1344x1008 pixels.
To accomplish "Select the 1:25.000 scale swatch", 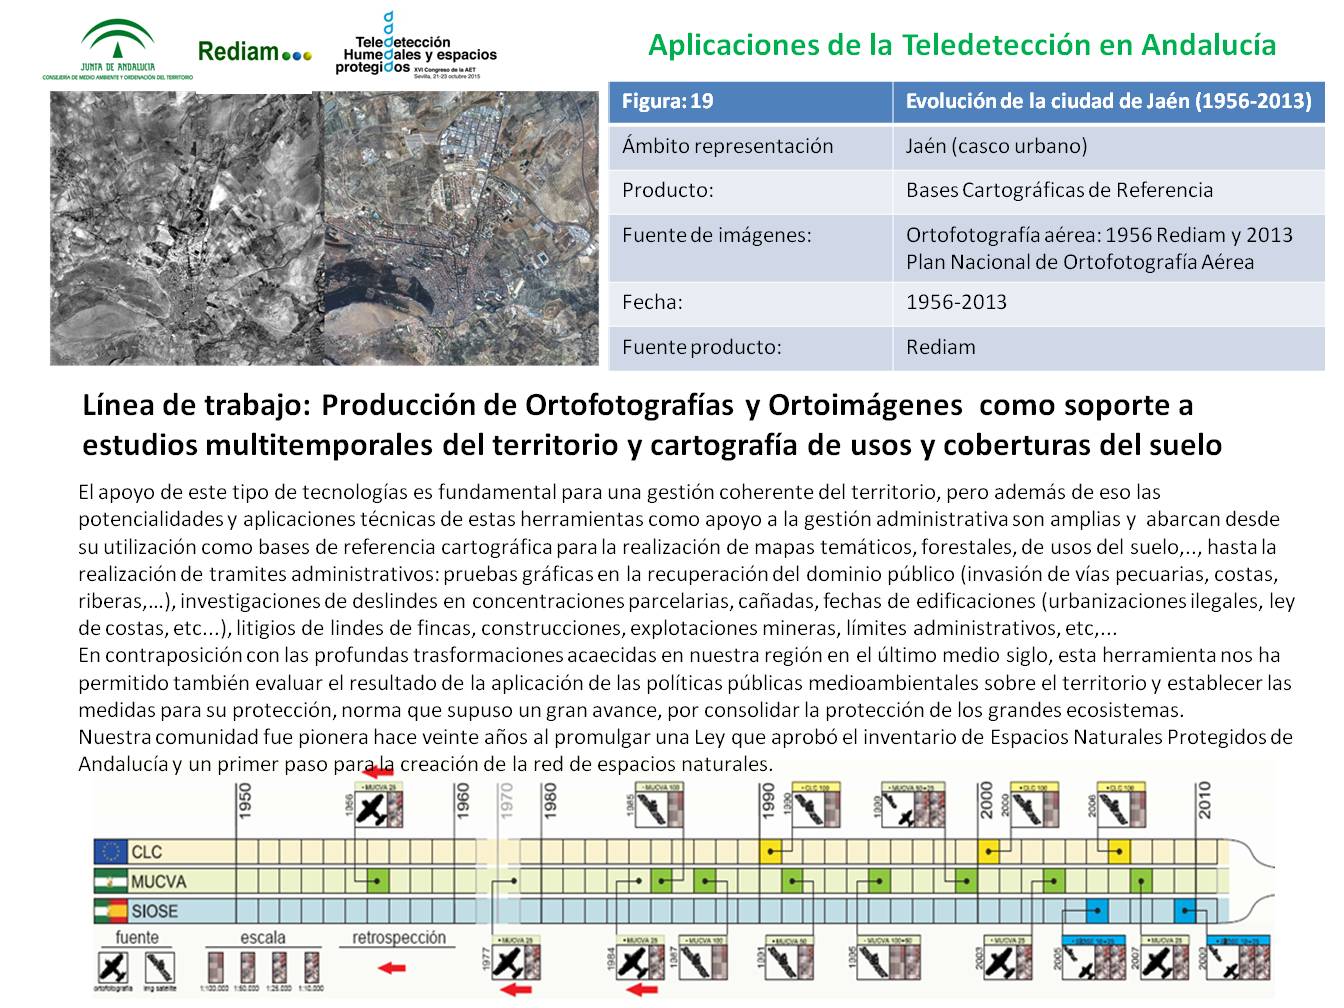I will pyautogui.click(x=279, y=967).
